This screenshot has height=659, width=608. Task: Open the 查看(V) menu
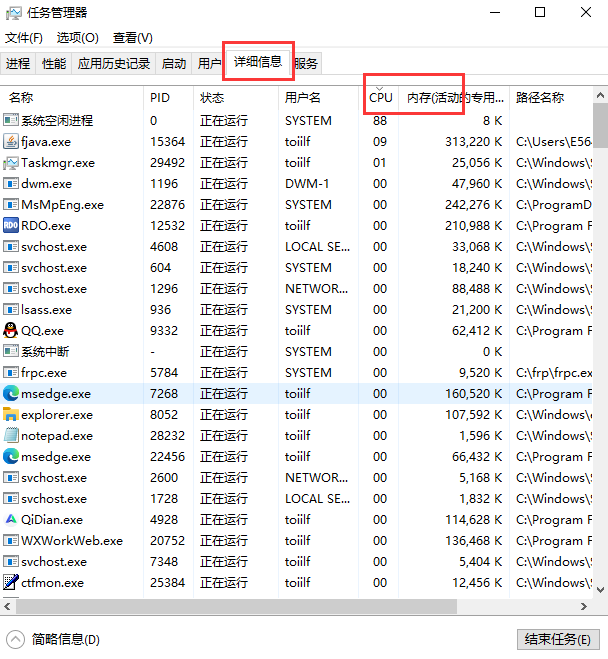click(x=133, y=38)
